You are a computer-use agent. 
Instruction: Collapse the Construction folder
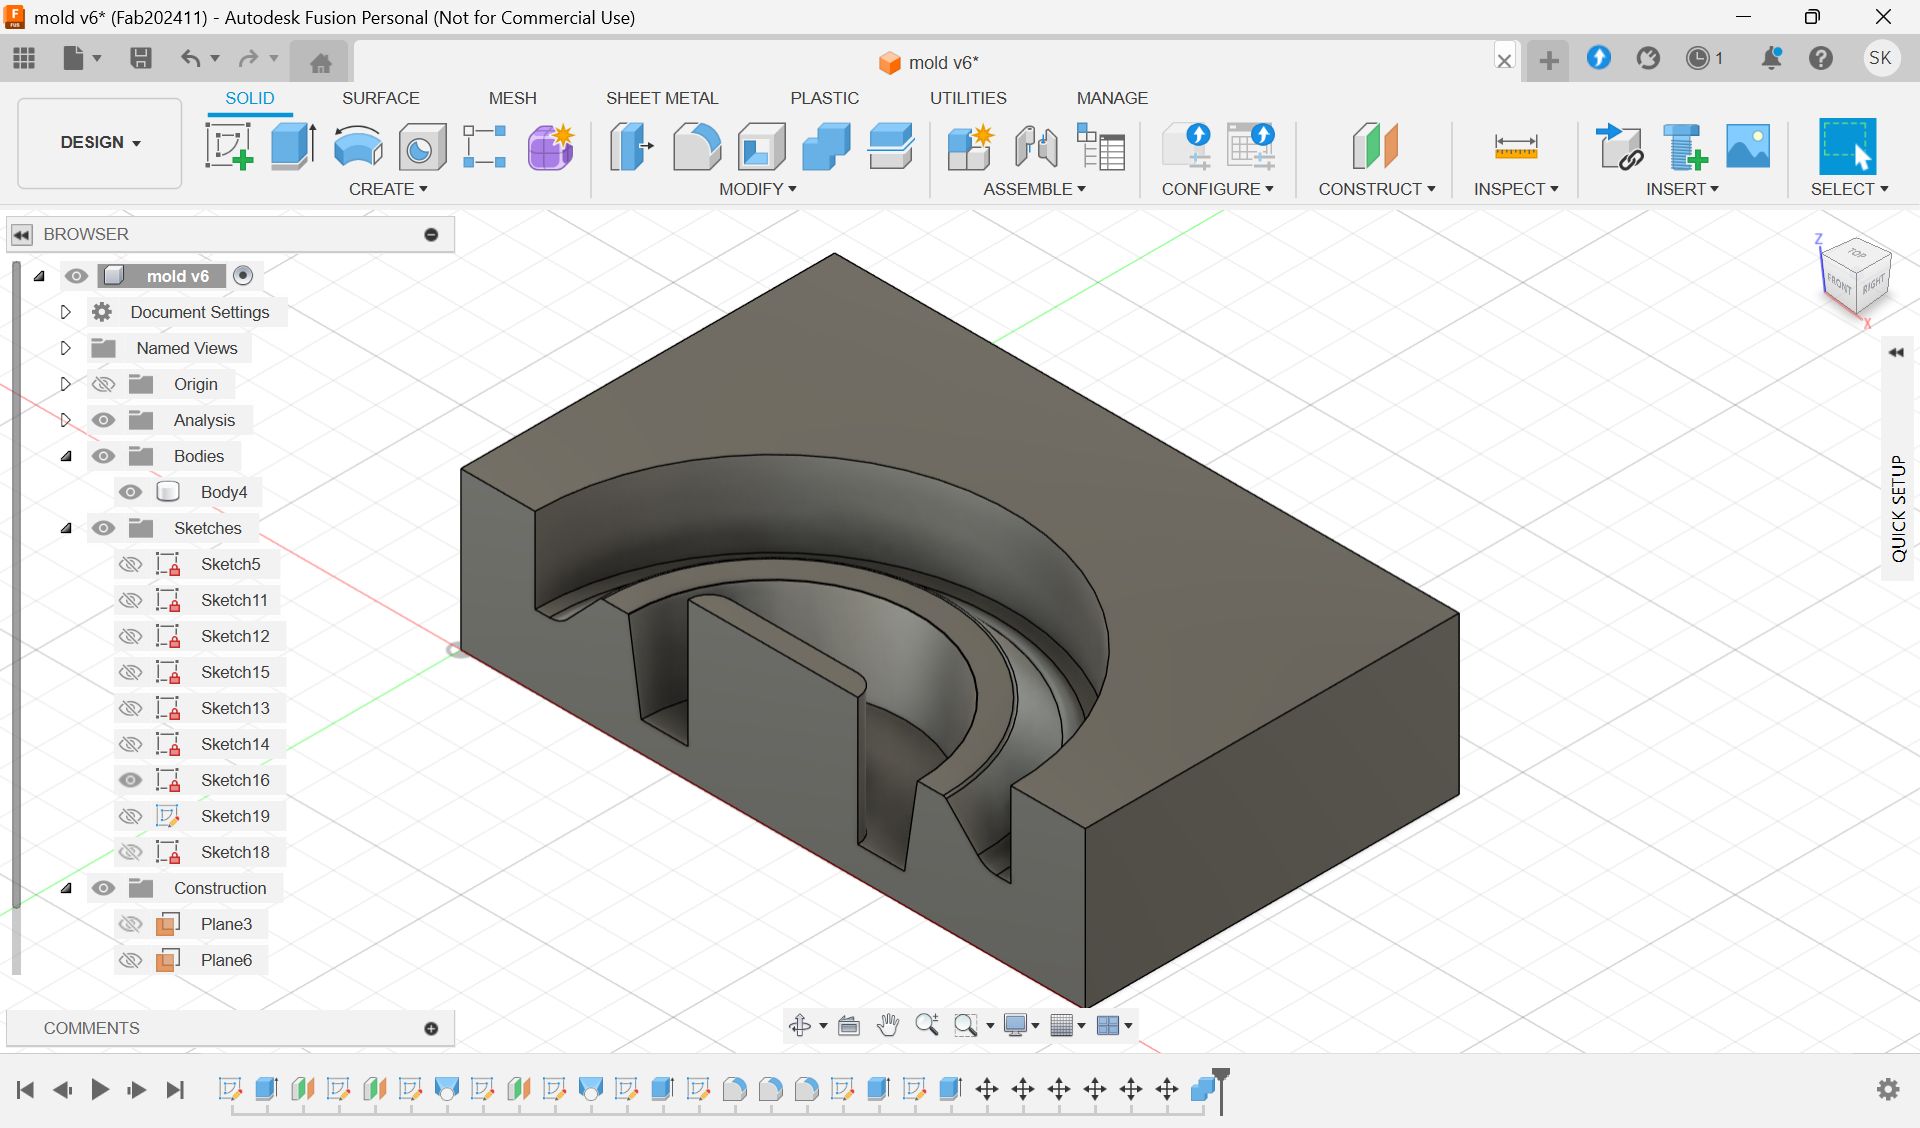[66, 888]
